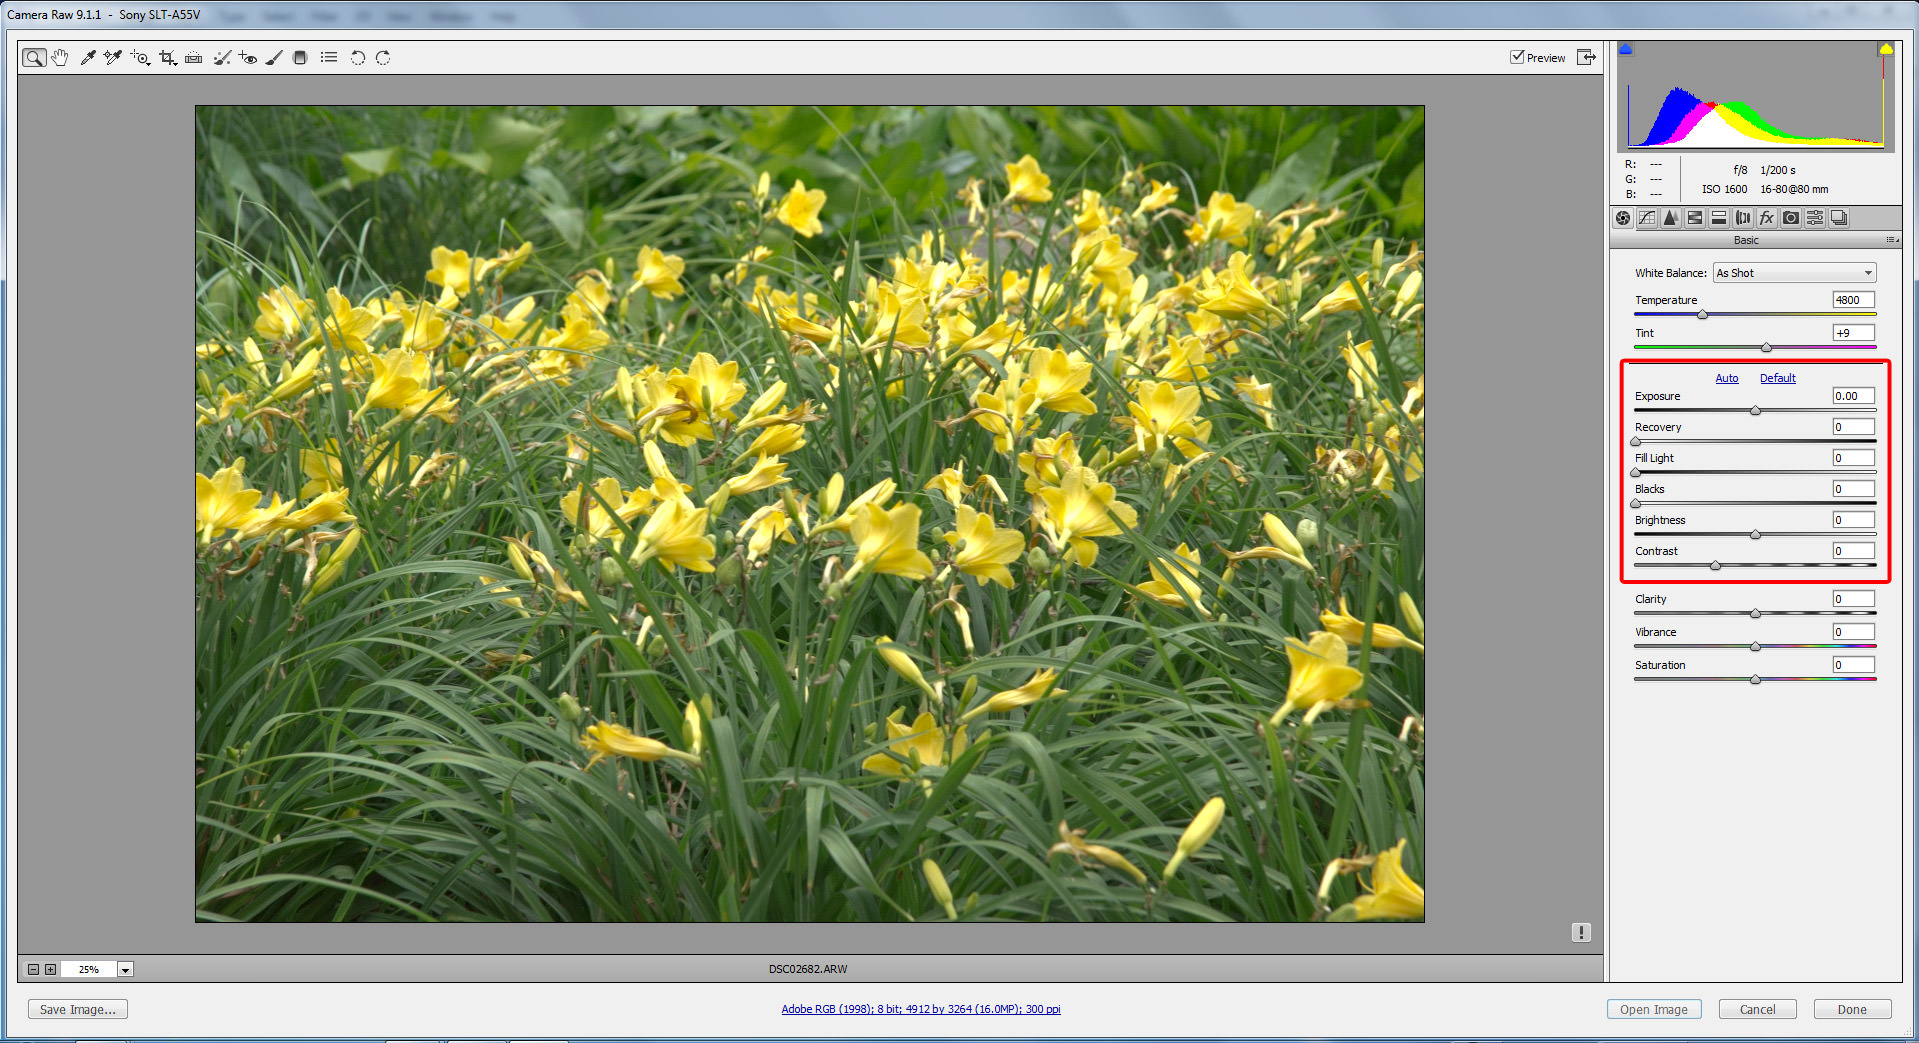Click the Auto tone link
Image resolution: width=1919 pixels, height=1043 pixels.
[1727, 378]
